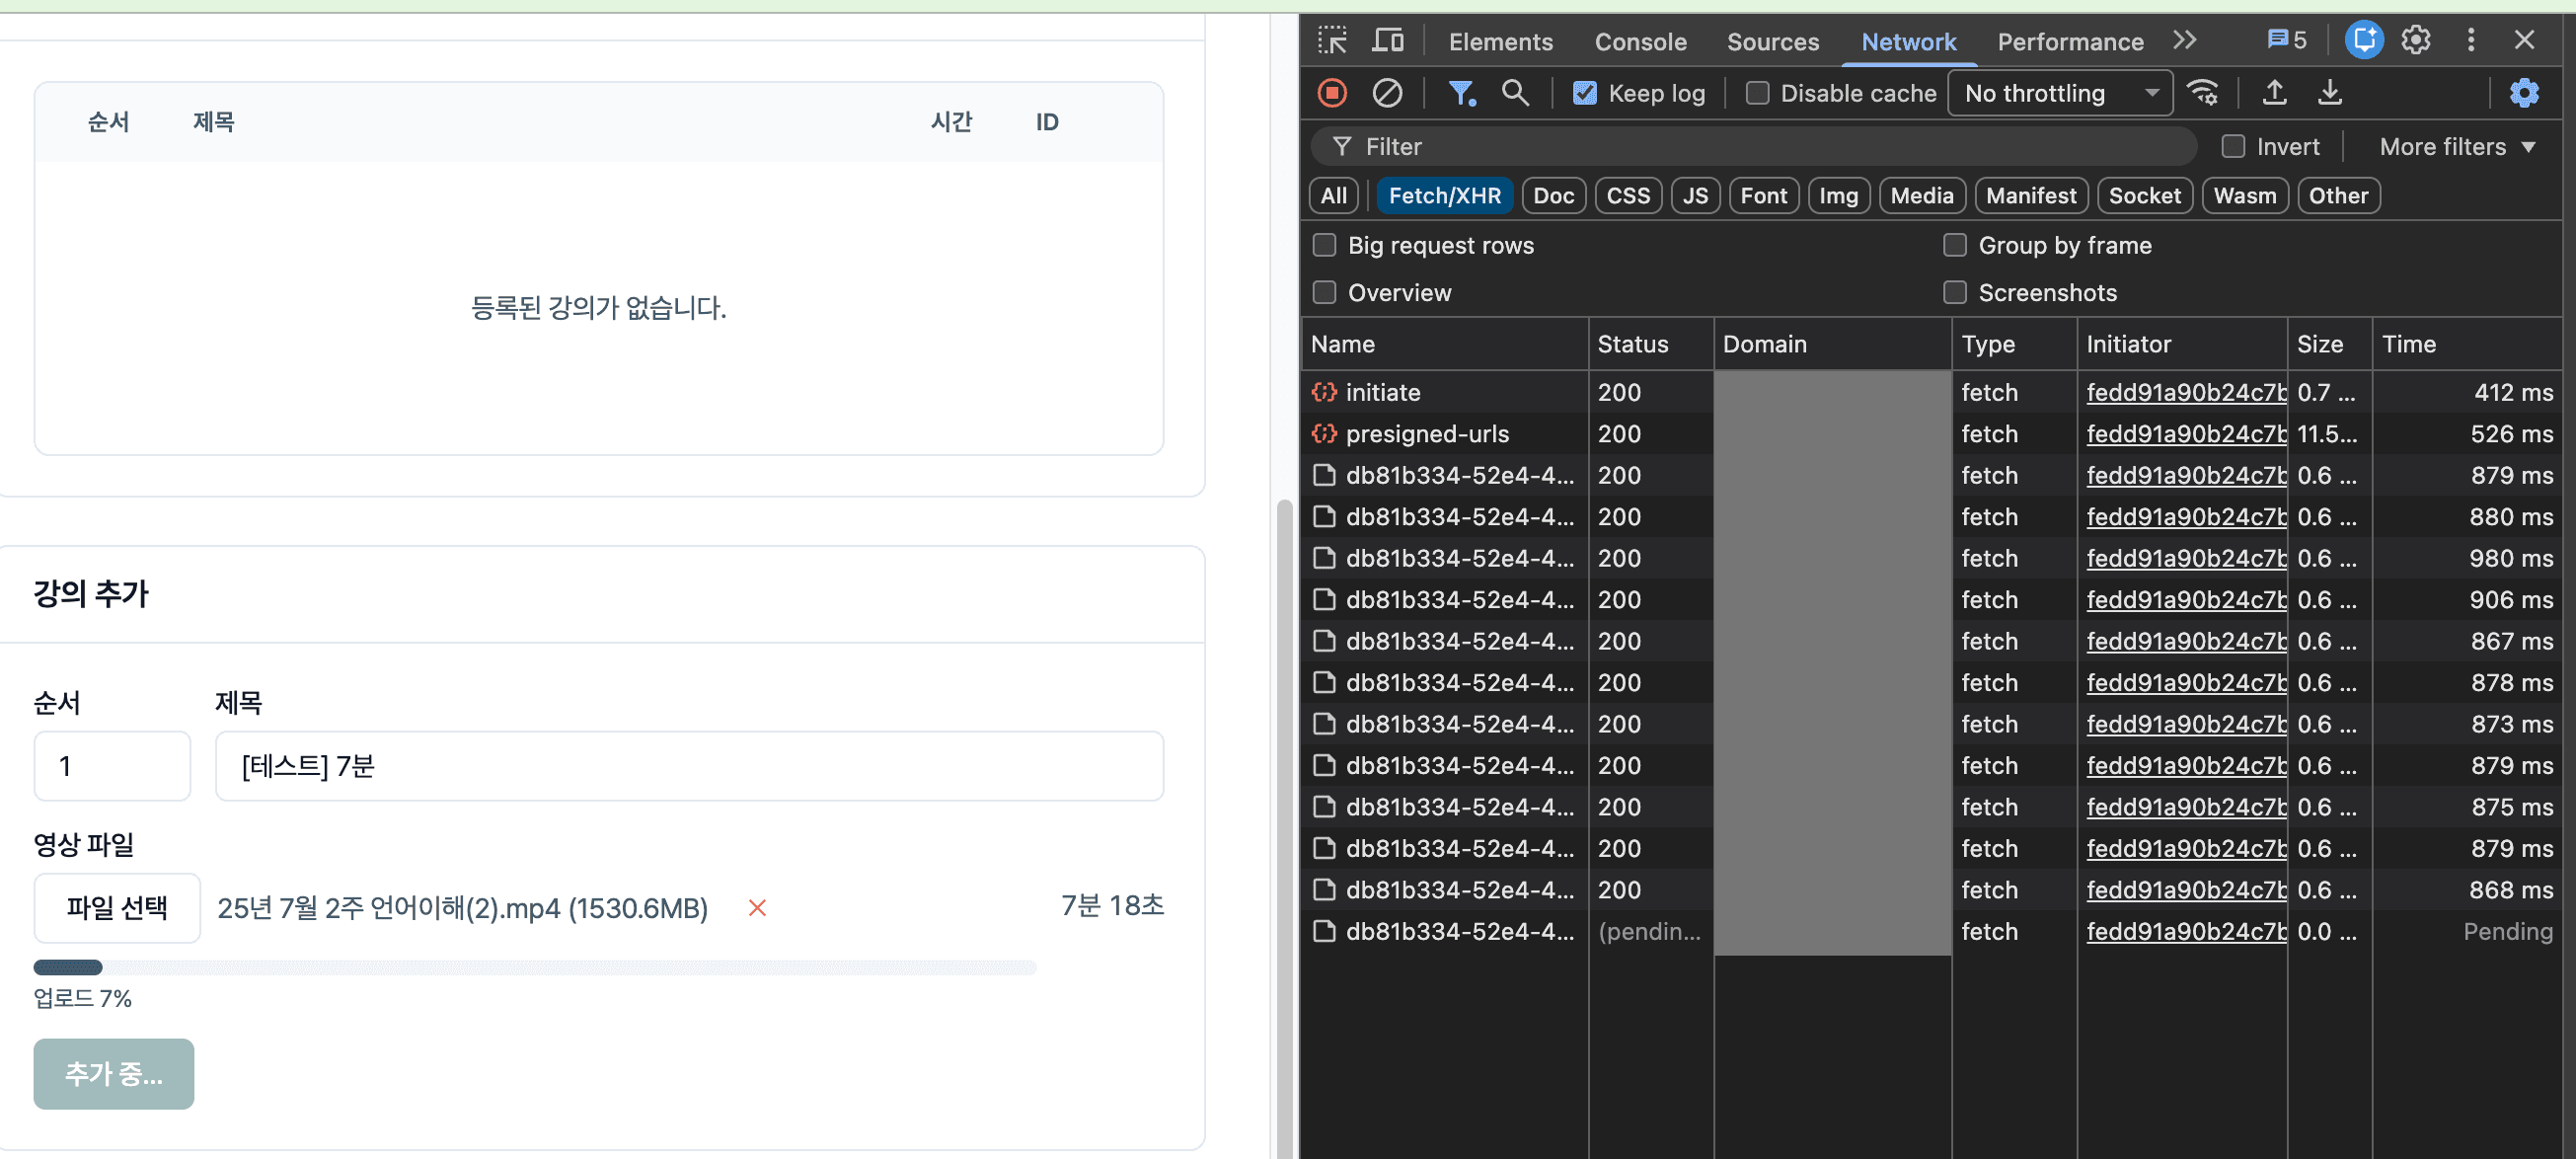Viewport: 2576px width, 1159px height.
Task: Open the 5 console messages indicator
Action: (x=2287, y=41)
